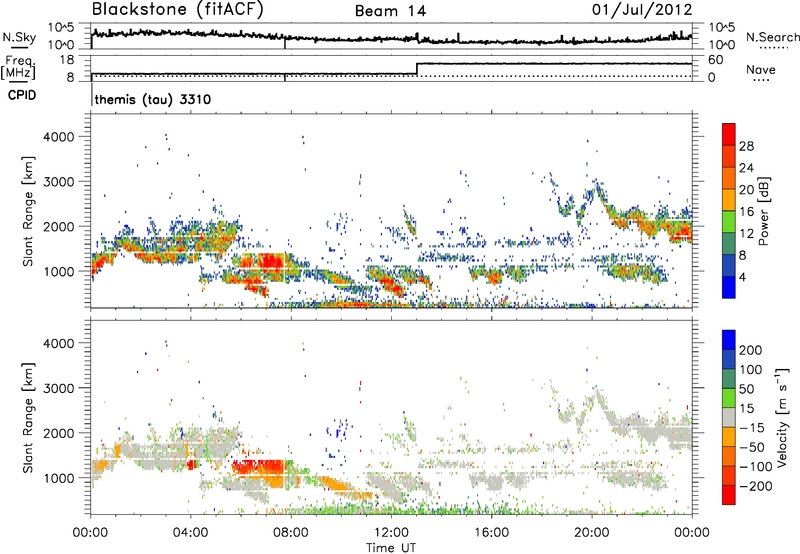Select the '4' label on Power colorbar
800x554 pixels.
point(742,277)
